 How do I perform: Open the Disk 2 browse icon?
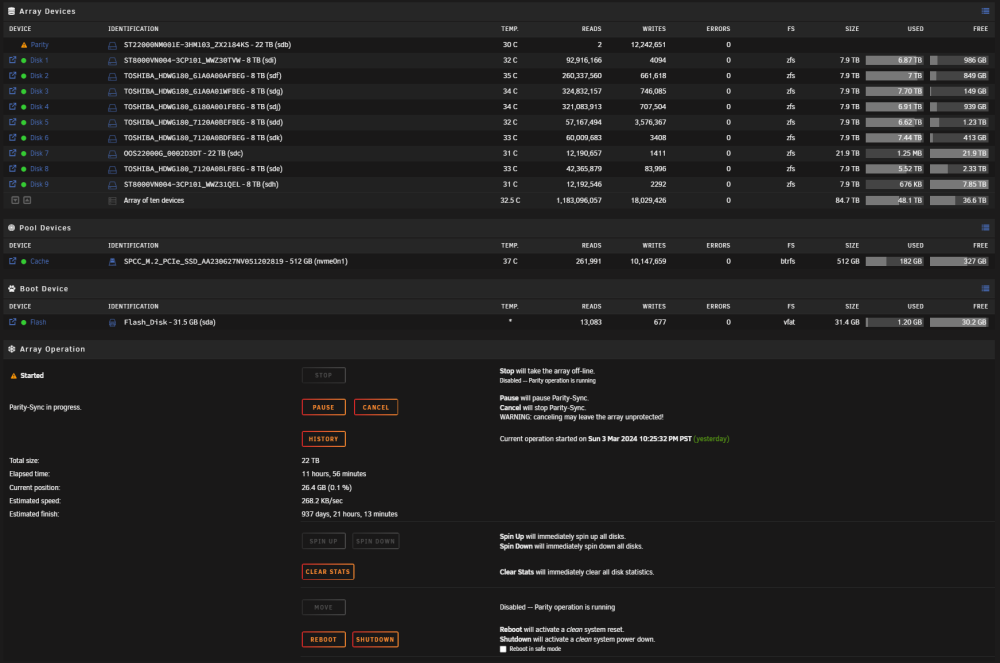(12, 75)
